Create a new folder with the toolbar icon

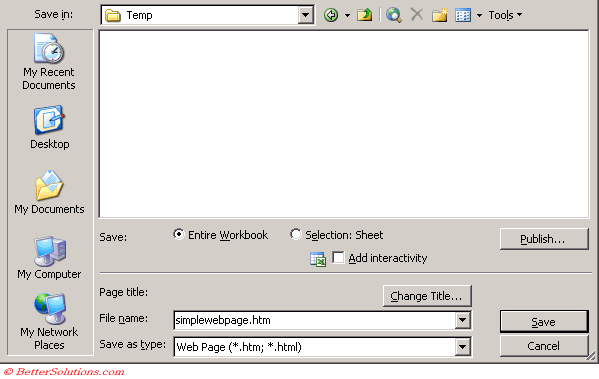440,15
